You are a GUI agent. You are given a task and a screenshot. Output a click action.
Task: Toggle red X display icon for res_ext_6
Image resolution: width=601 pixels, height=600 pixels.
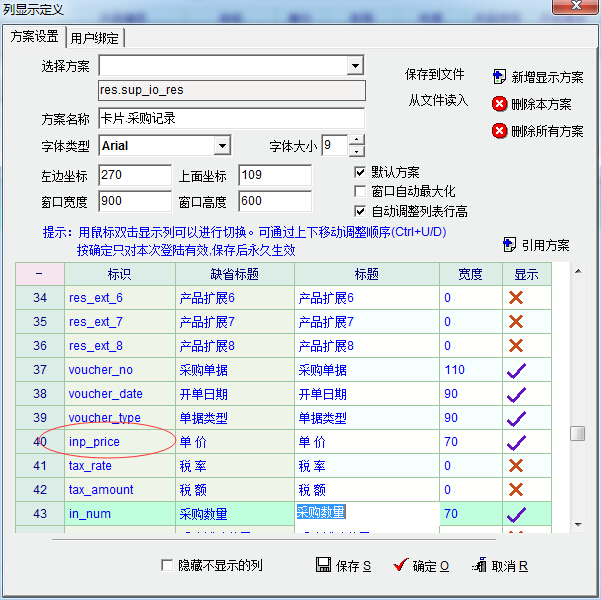coord(516,298)
